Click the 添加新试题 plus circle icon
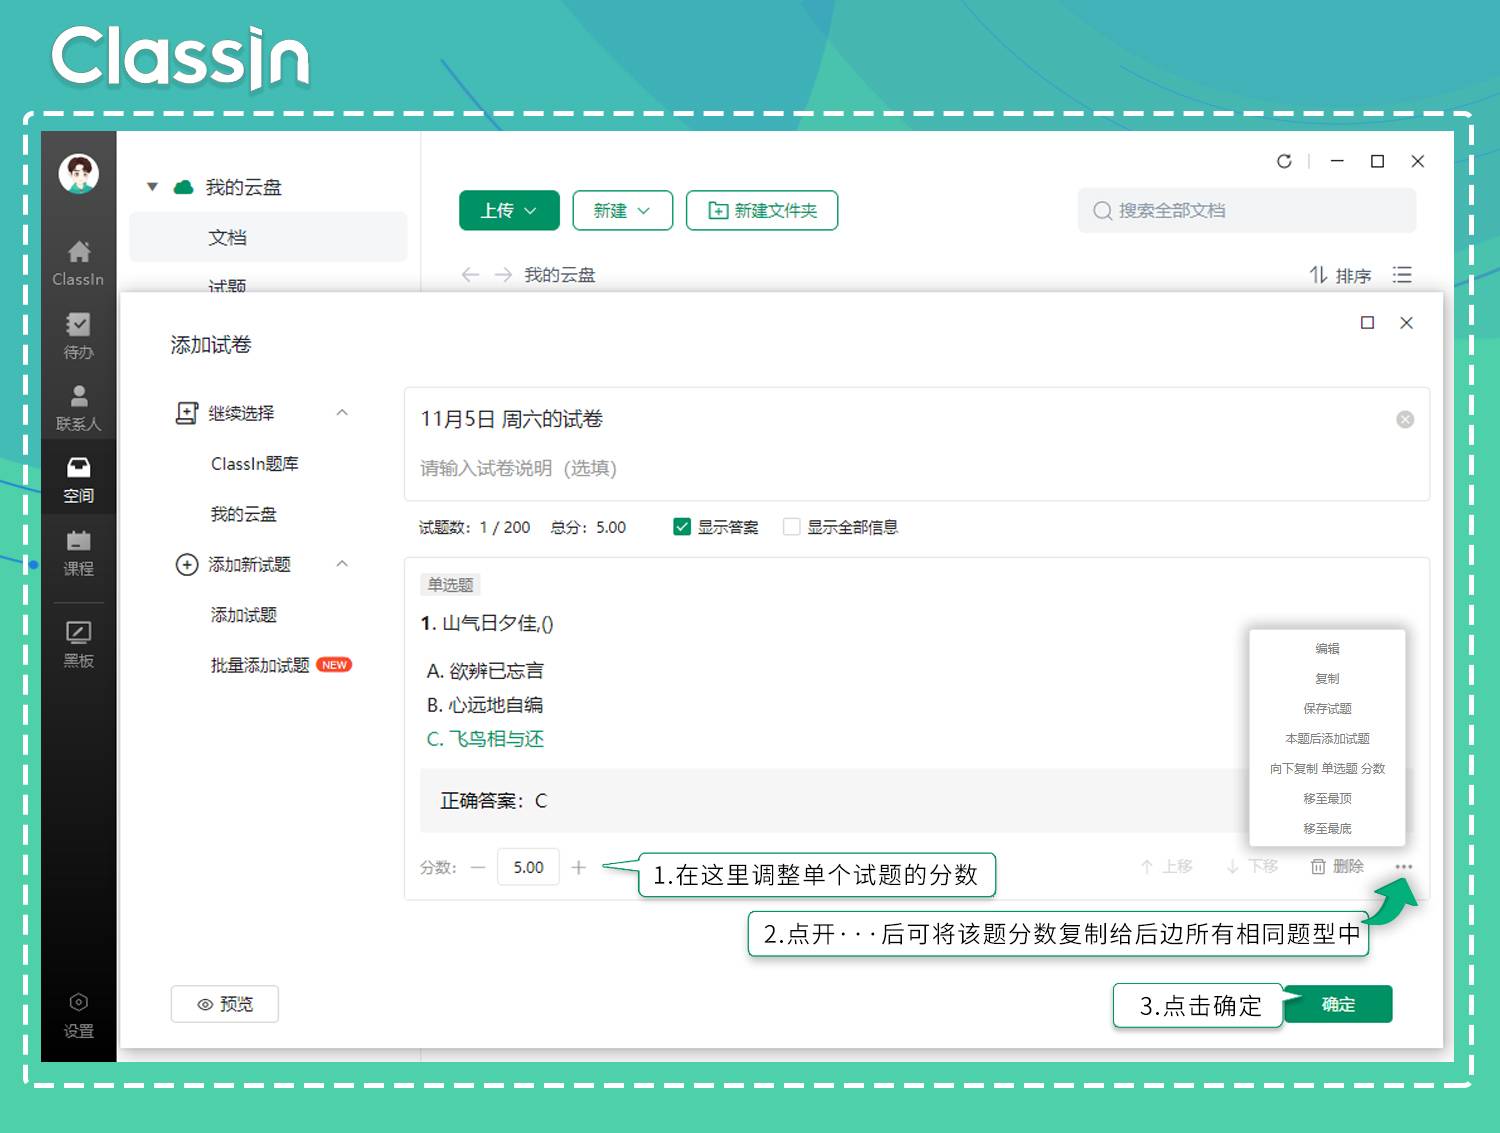This screenshot has height=1133, width=1500. [x=187, y=565]
